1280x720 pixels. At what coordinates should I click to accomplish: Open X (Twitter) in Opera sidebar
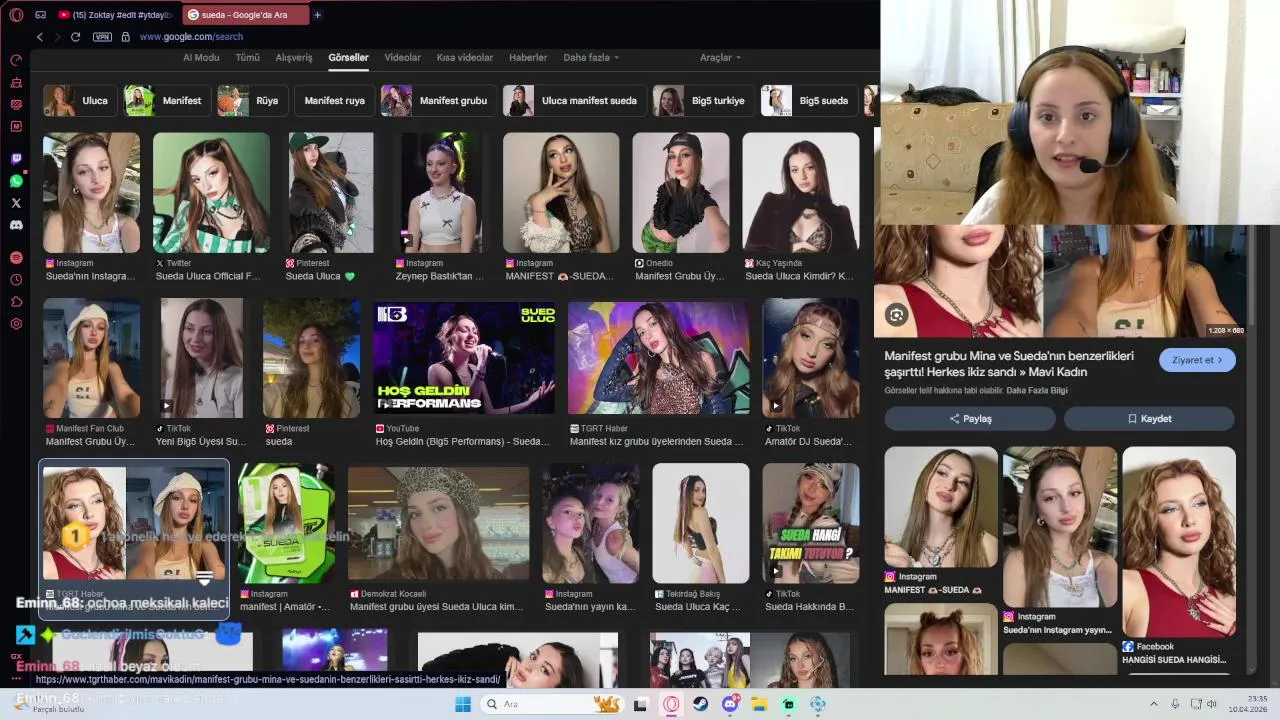[x=16, y=203]
